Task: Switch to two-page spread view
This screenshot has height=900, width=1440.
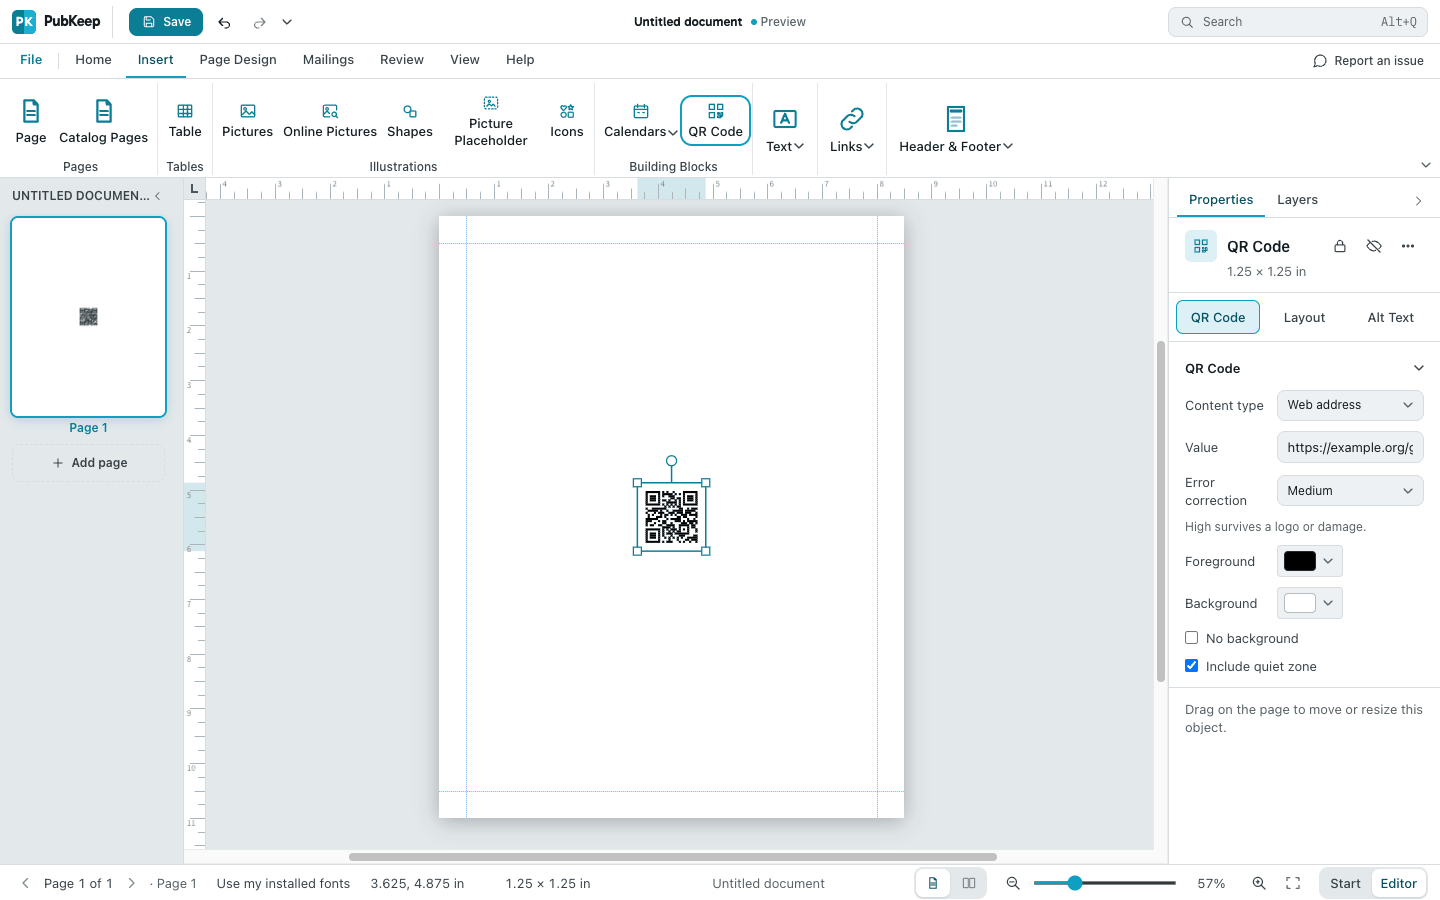Action: (x=969, y=883)
